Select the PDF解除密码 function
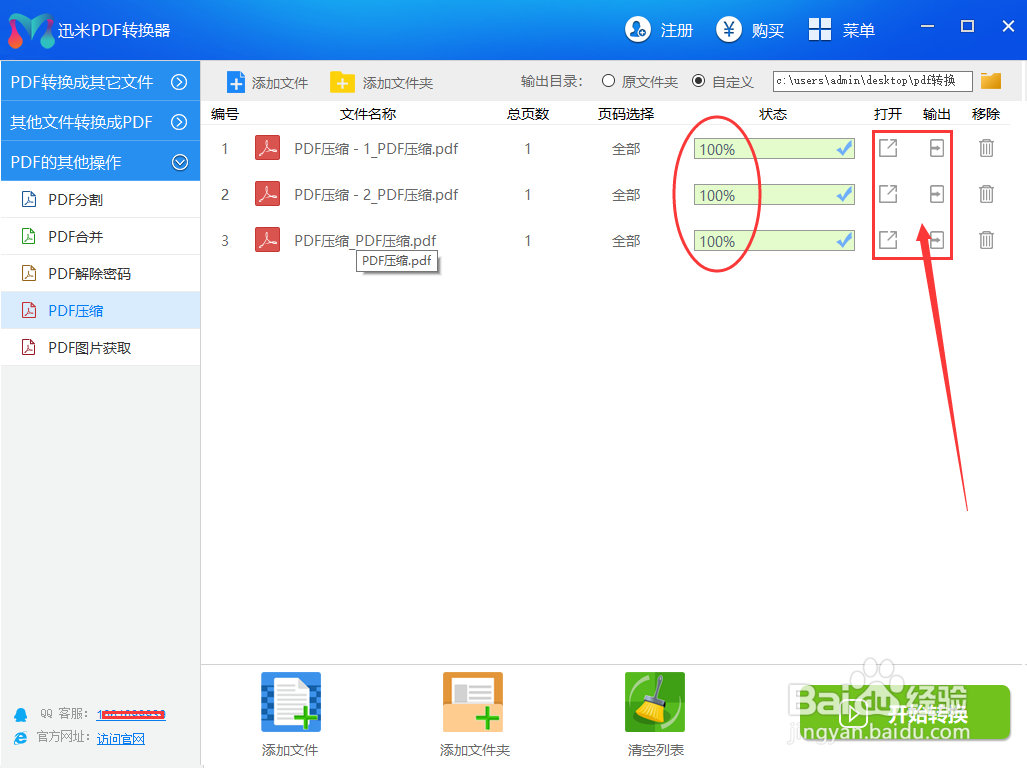Screen dimensions: 1027x768 pos(101,274)
